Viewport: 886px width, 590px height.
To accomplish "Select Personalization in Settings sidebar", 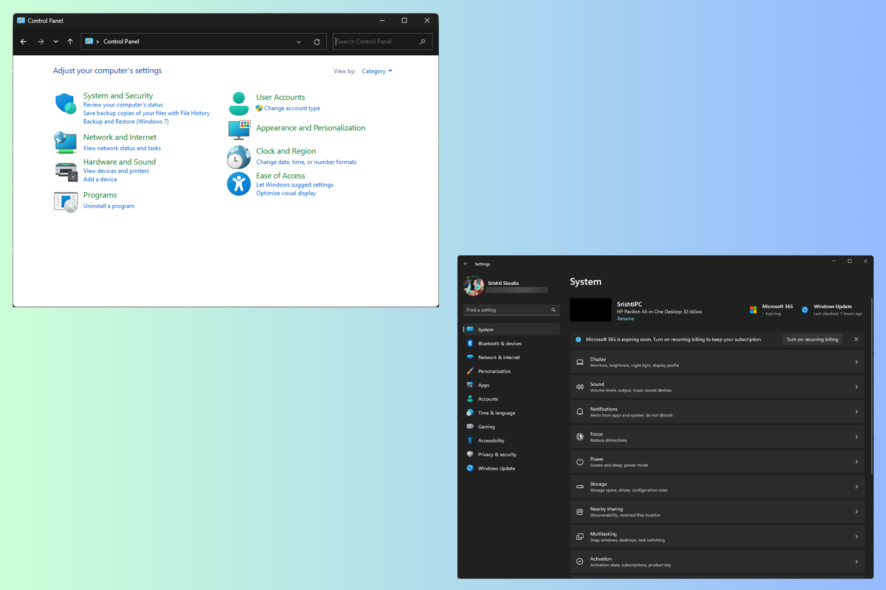I will (511, 371).
